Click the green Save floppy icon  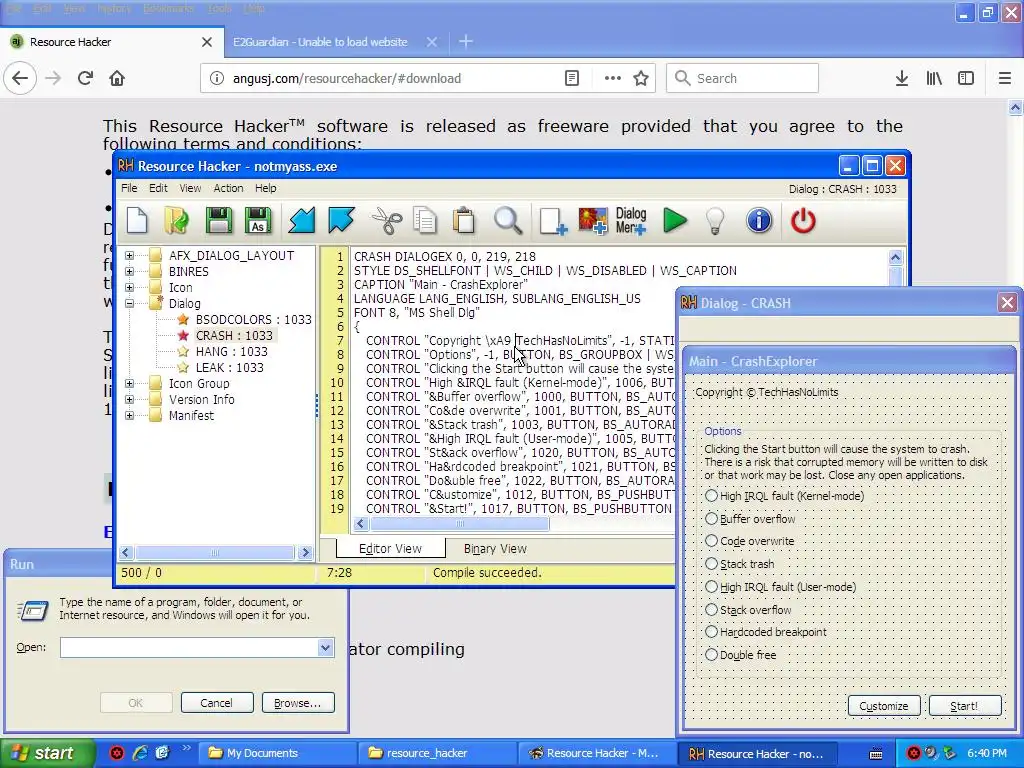tap(218, 220)
